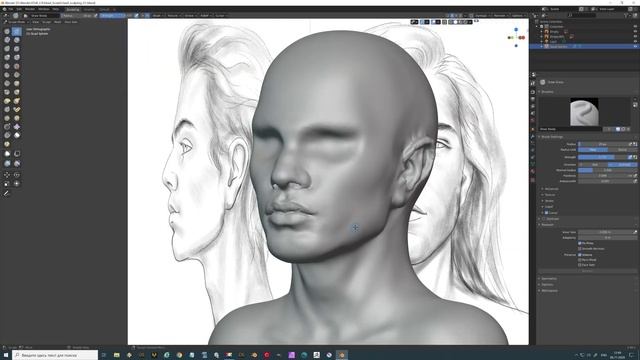This screenshot has width=640, height=360.
Task: Open the Edit menu
Action: tap(19, 9)
